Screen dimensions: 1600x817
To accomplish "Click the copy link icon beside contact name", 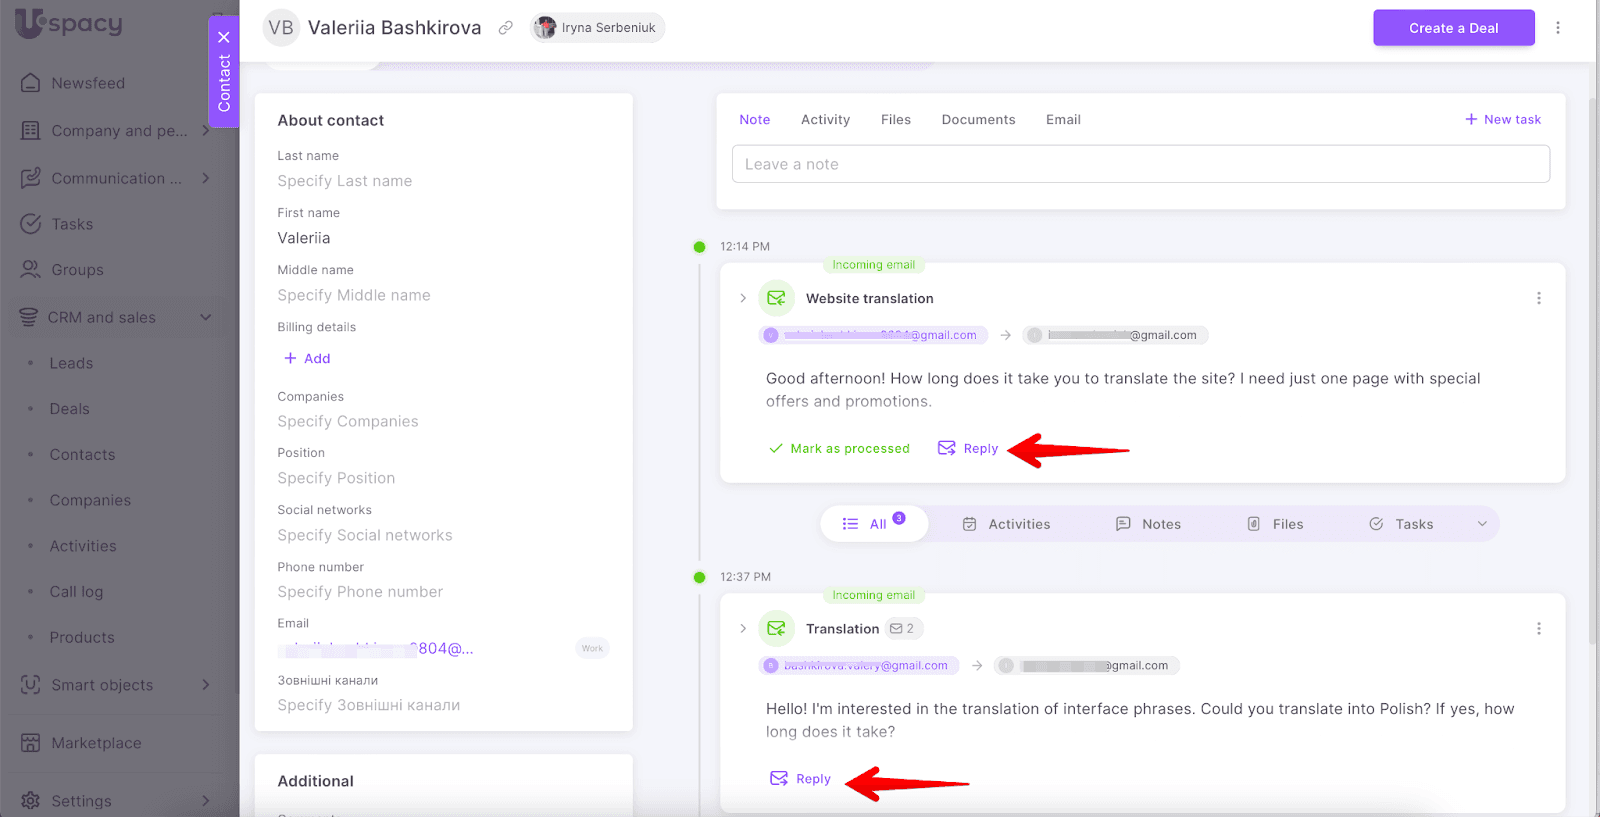I will pos(506,28).
